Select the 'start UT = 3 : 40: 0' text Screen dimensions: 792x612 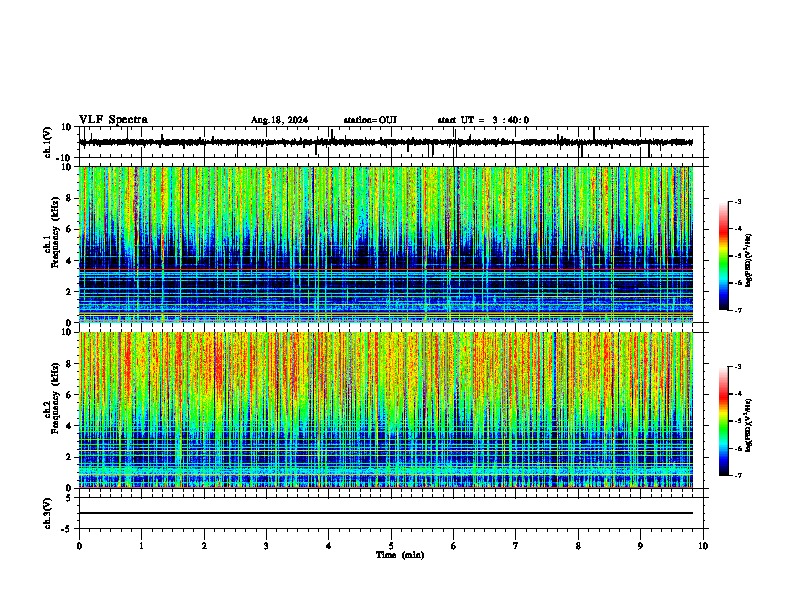(x=483, y=120)
